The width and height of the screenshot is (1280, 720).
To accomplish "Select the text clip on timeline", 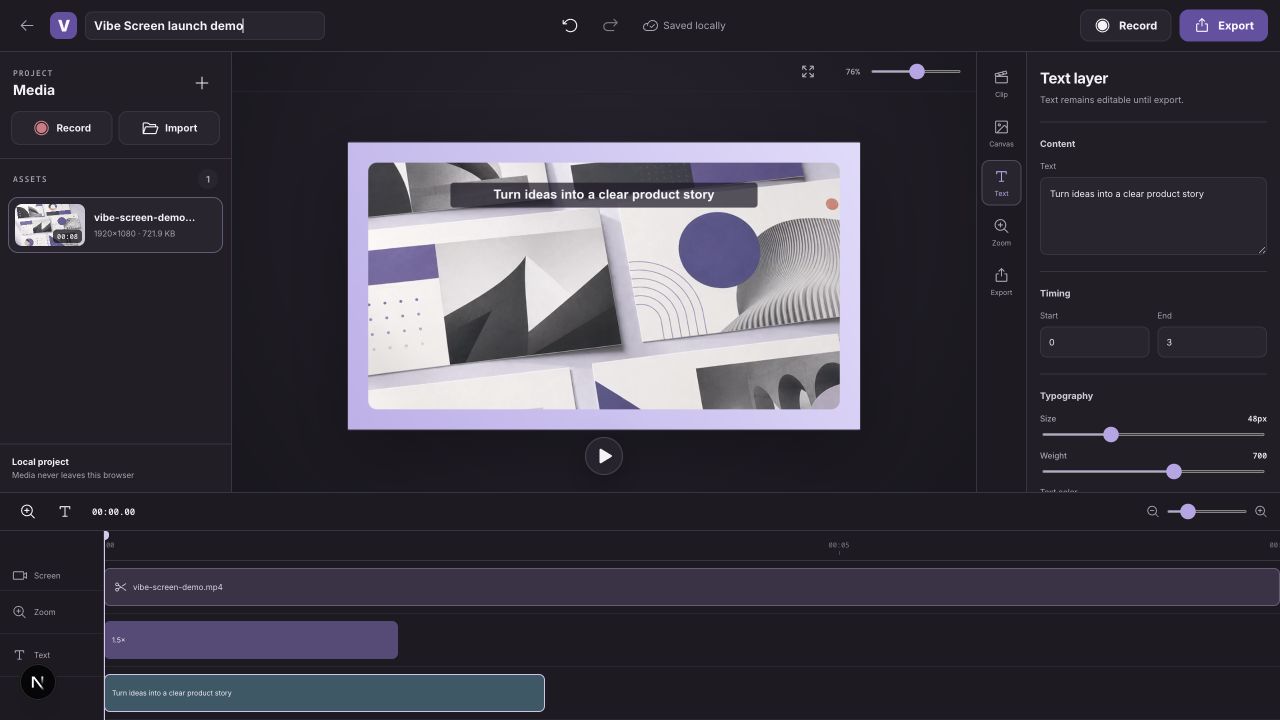I will [x=325, y=693].
